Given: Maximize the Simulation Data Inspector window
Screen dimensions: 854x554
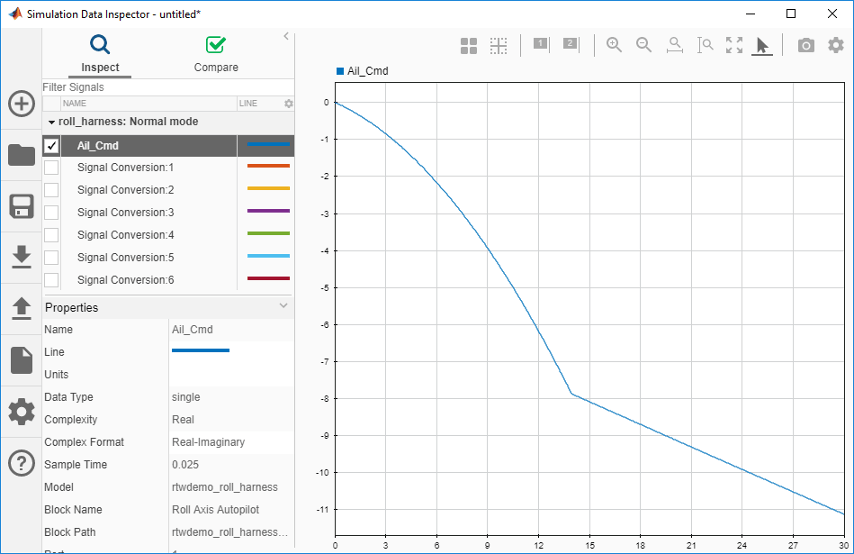Looking at the screenshot, I should click(x=791, y=14).
